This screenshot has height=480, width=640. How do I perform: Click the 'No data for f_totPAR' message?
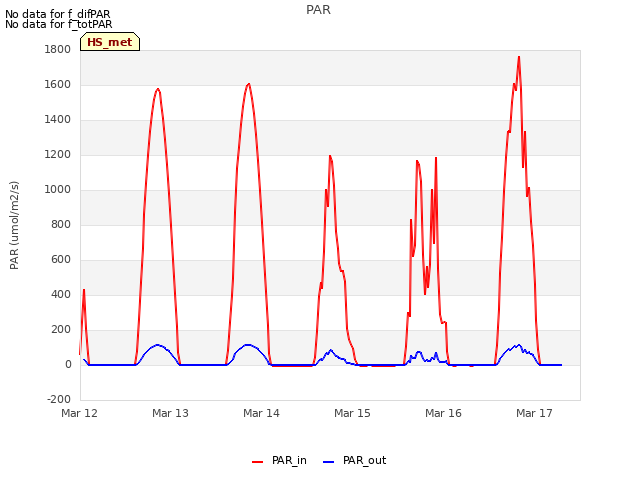(59, 24)
